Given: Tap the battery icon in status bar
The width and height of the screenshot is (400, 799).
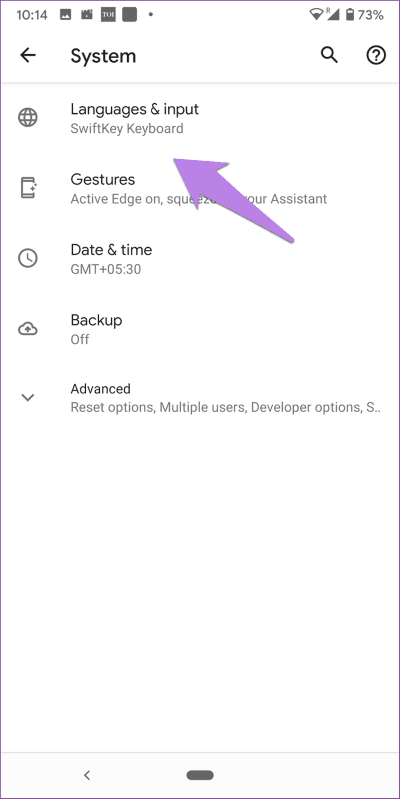Looking at the screenshot, I should click(x=350, y=15).
